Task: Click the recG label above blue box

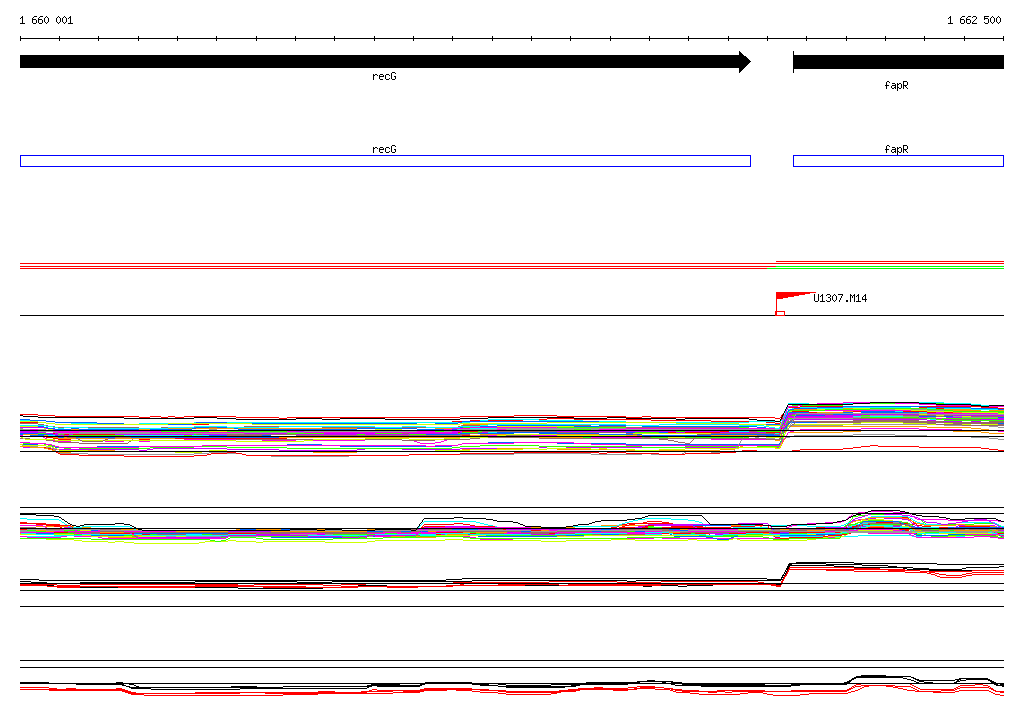Action: click(x=384, y=149)
